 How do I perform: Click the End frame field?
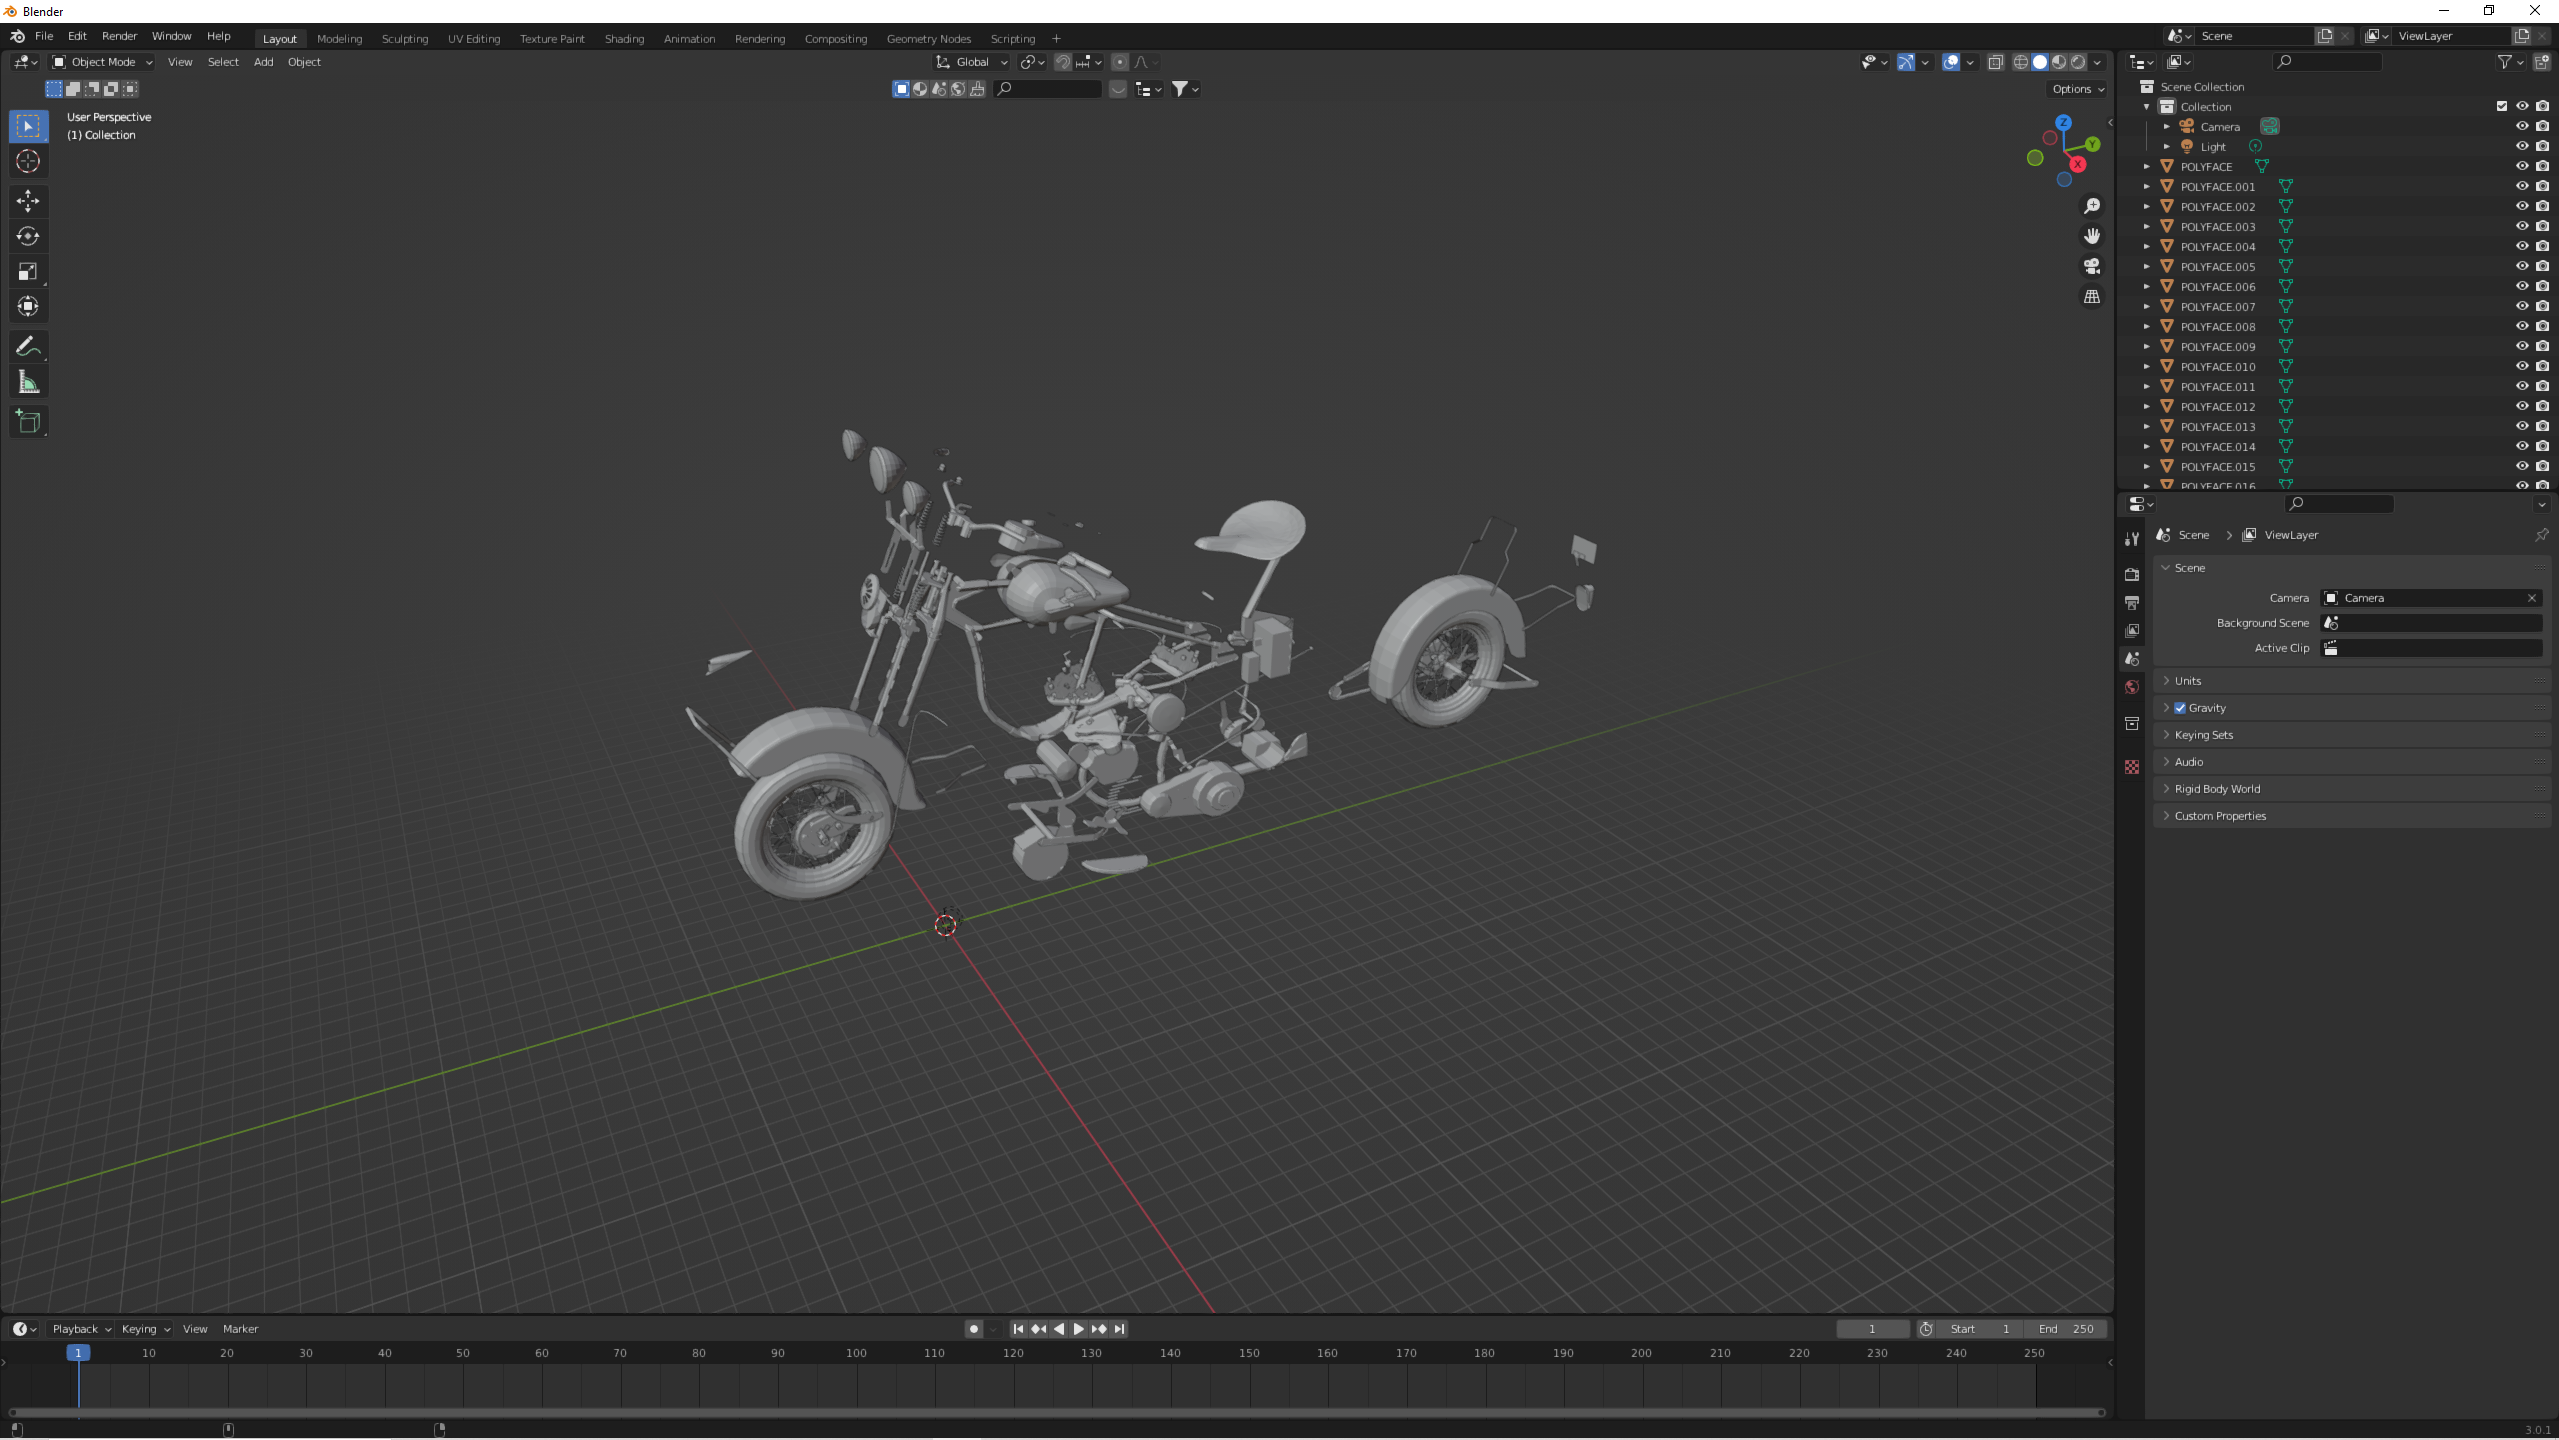pos(2066,1329)
